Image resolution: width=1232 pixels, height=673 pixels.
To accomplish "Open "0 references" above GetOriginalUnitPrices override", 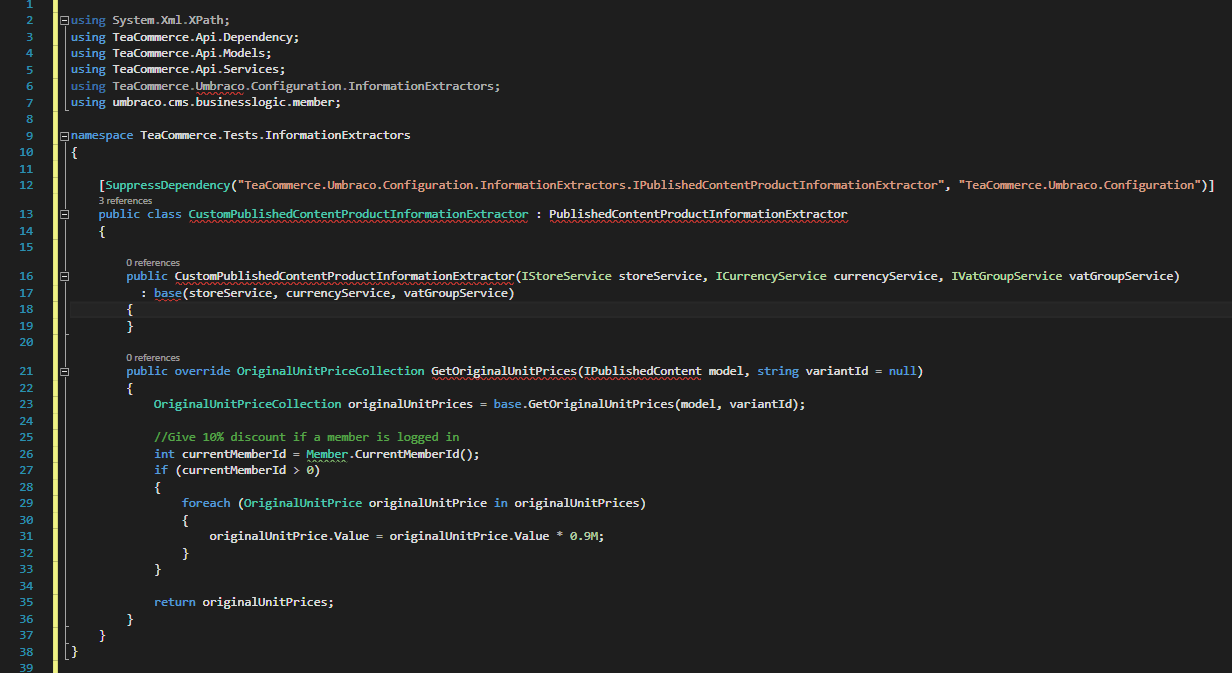I will 153,357.
